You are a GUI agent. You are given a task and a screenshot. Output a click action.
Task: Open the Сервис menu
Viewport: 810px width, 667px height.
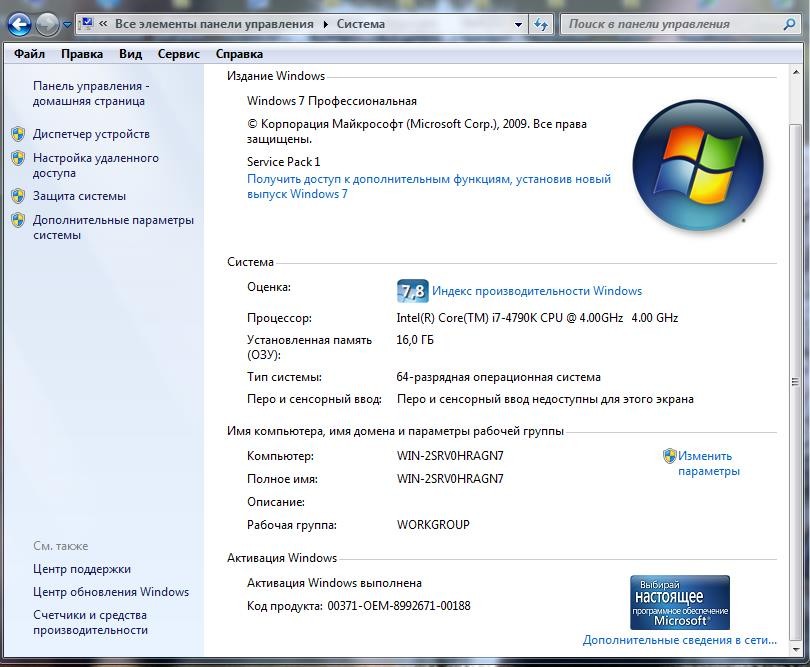[x=178, y=54]
